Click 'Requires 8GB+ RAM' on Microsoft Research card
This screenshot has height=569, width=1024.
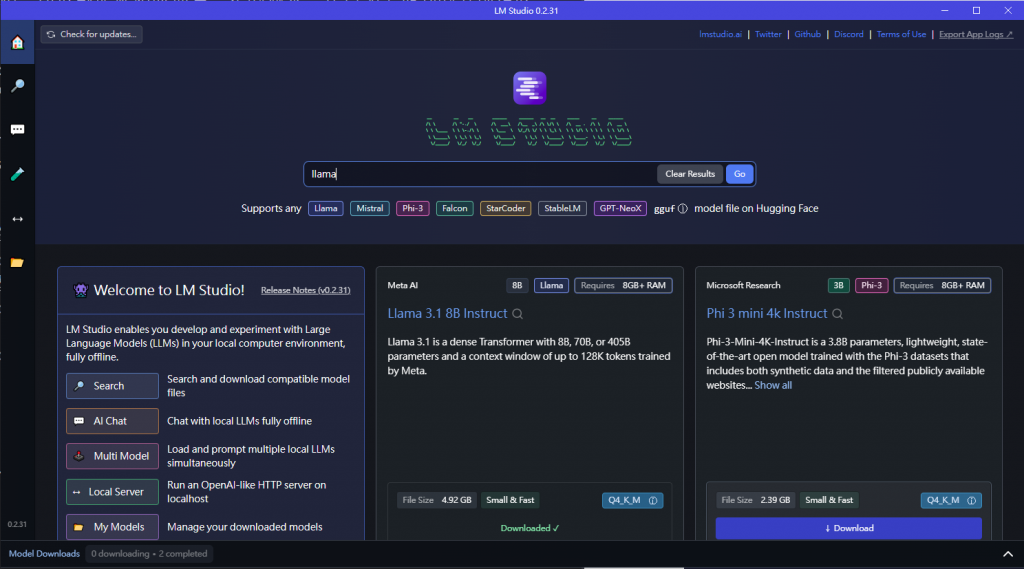point(942,285)
